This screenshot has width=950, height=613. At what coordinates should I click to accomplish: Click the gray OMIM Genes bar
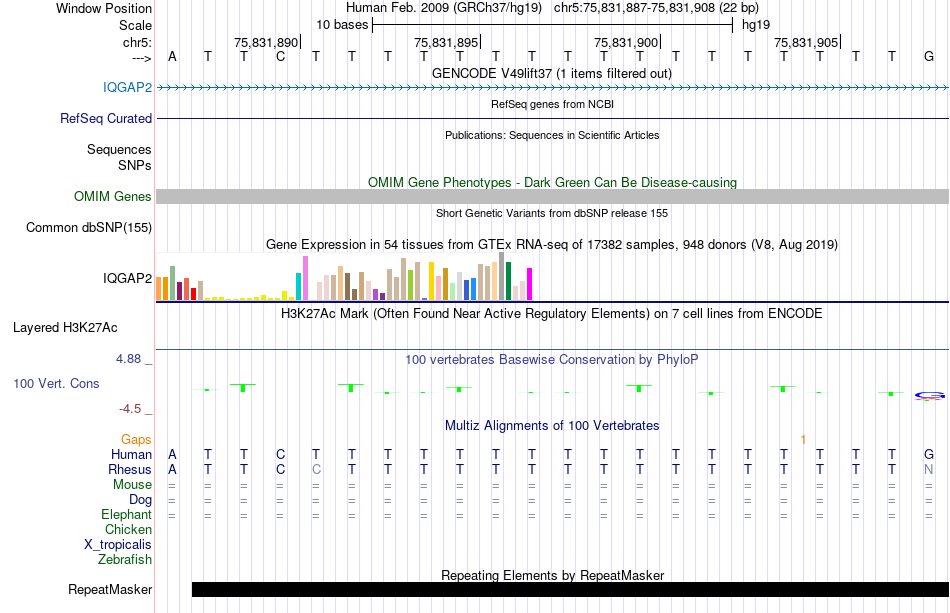tap(553, 196)
